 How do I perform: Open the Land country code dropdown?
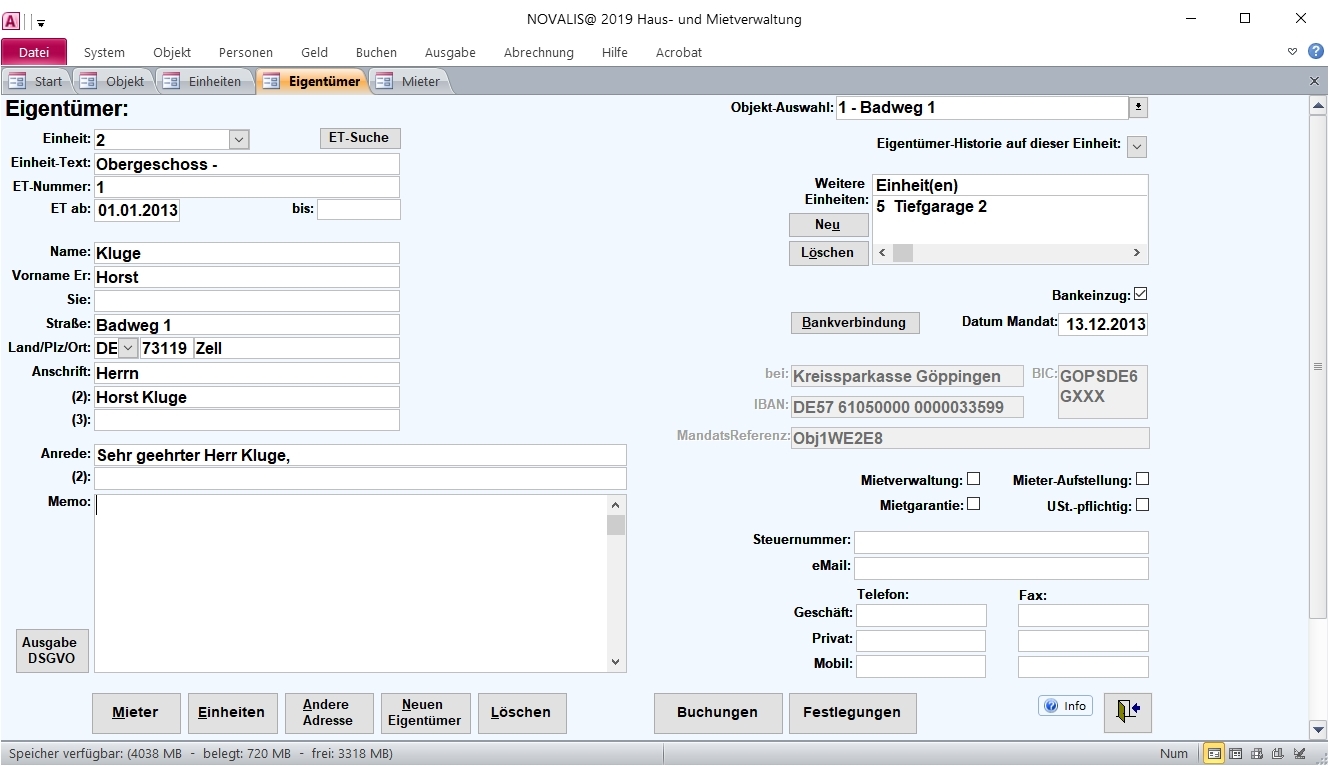[x=129, y=348]
